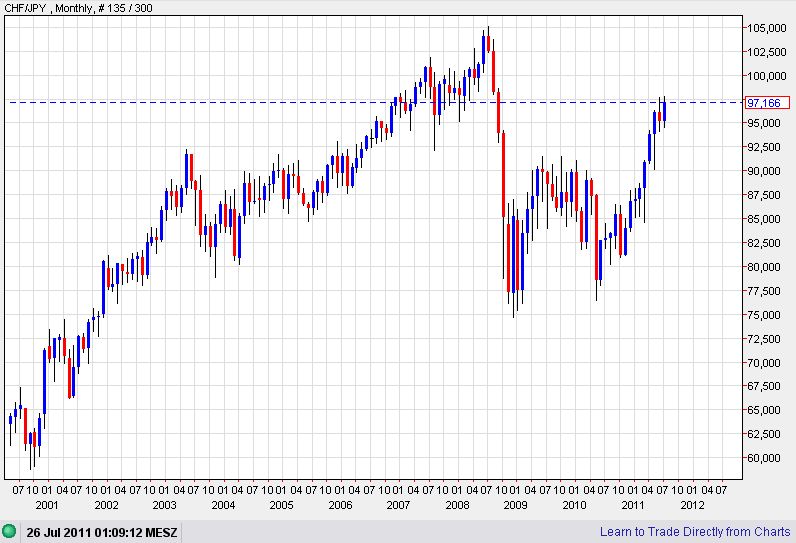Select the 105,000 price axis label
796x543 pixels.
[767, 28]
